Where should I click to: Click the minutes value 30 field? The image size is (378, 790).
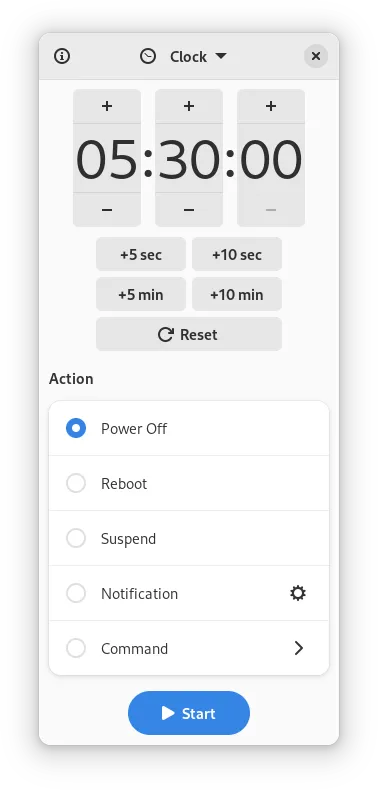click(x=189, y=159)
